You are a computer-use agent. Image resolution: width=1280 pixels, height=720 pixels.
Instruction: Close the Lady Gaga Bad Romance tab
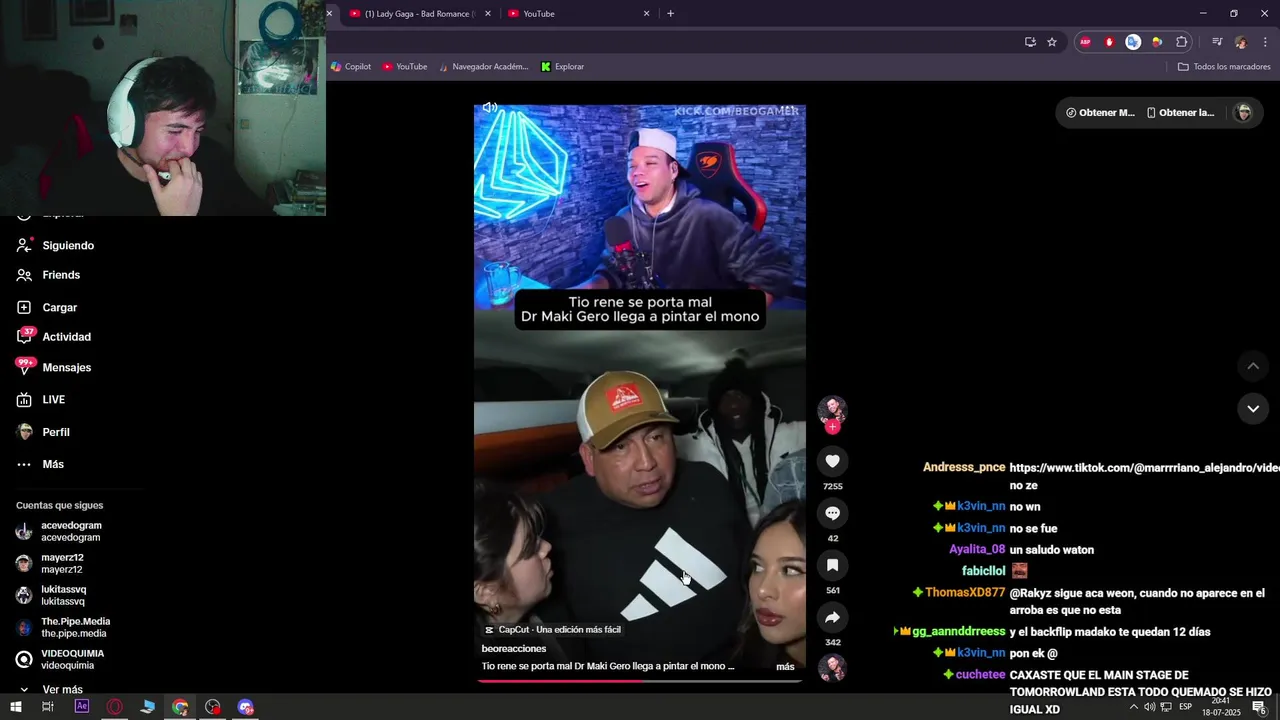pos(488,13)
